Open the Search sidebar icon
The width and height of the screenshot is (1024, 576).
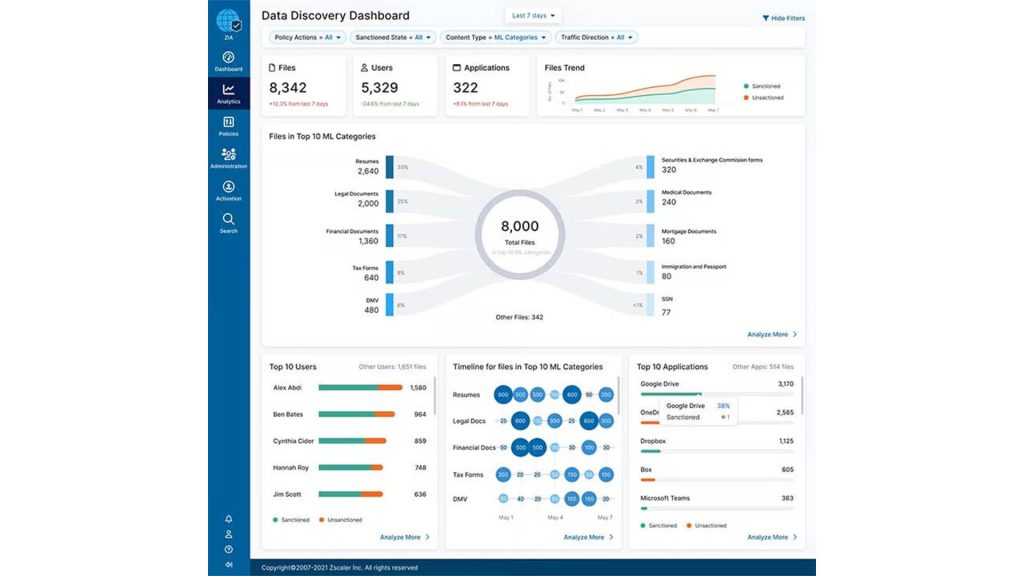(x=229, y=219)
